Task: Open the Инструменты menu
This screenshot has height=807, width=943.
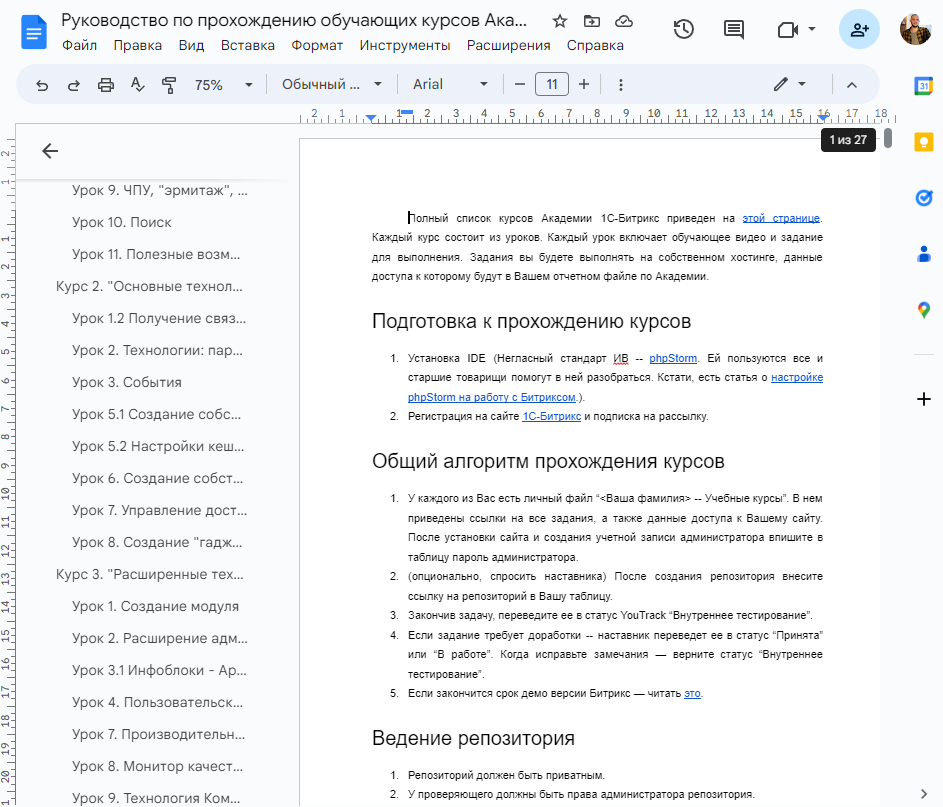Action: (x=405, y=46)
